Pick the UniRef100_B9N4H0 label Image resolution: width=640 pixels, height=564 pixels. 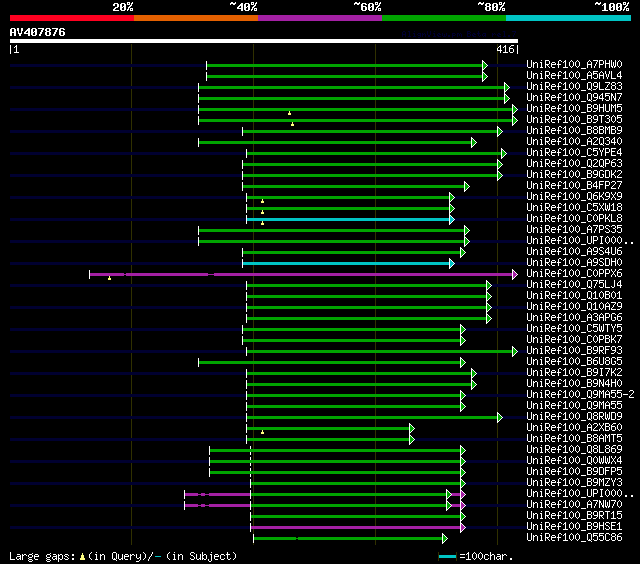tap(574, 384)
